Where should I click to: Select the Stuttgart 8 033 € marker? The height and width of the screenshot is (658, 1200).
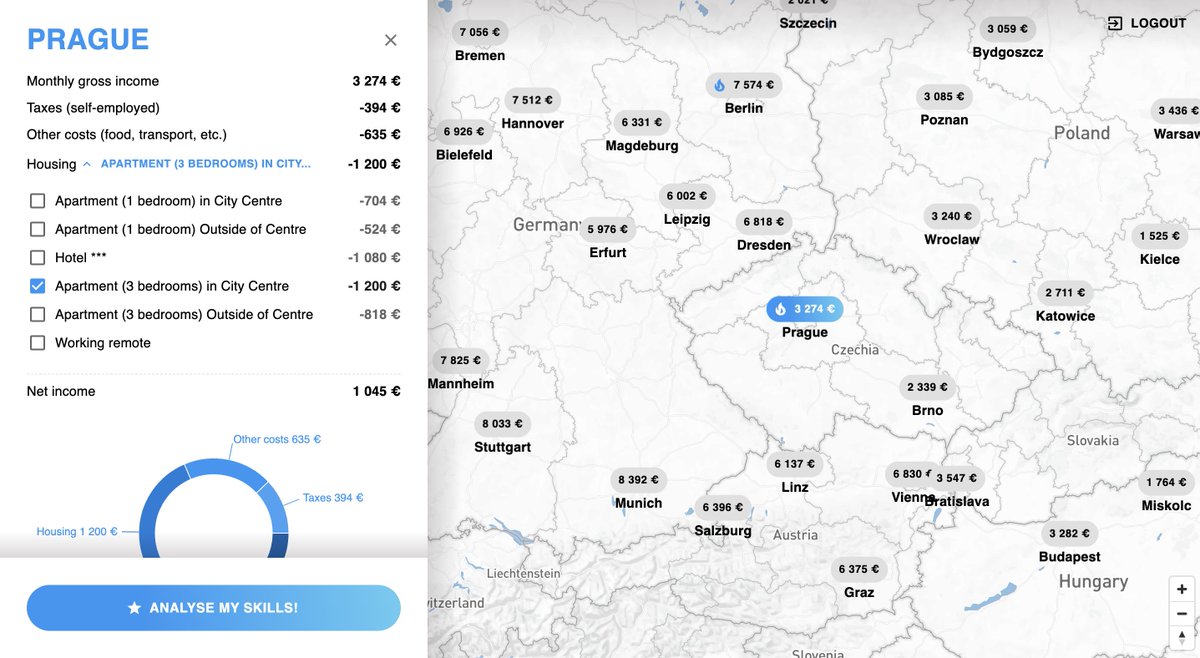point(502,424)
